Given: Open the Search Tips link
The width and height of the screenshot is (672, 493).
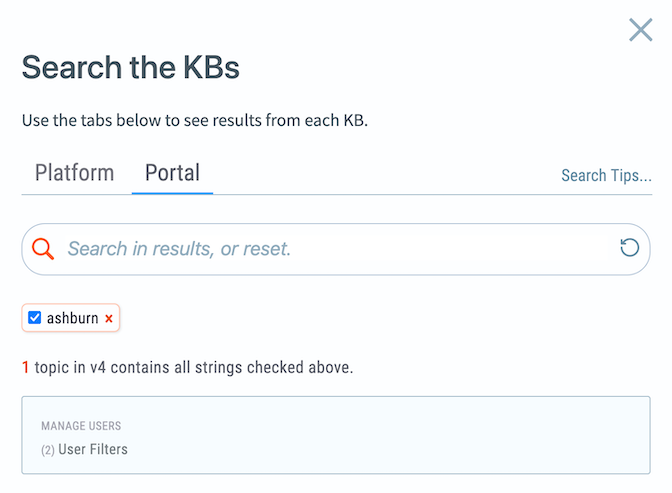Looking at the screenshot, I should 606,175.
